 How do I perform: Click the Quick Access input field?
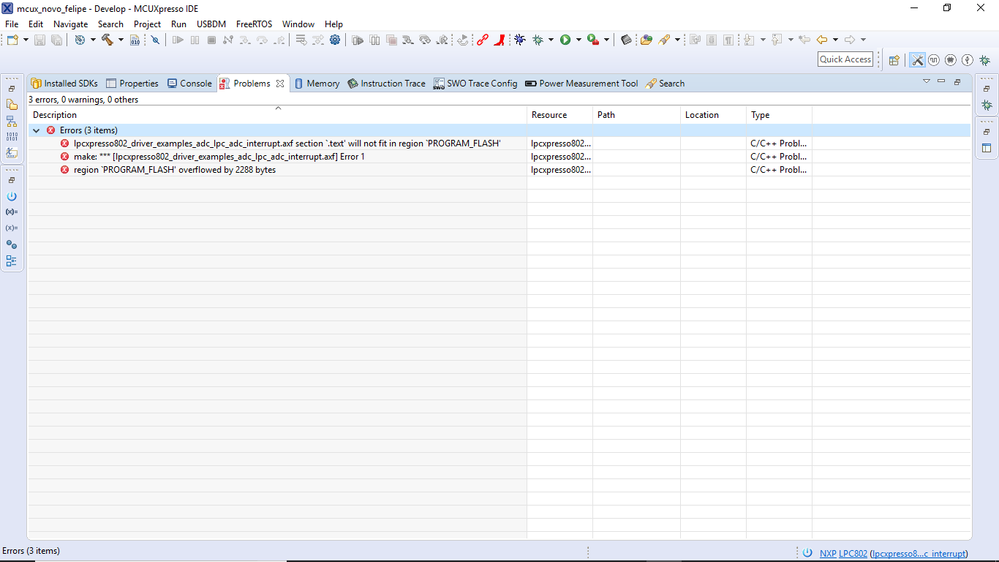[x=845, y=59]
